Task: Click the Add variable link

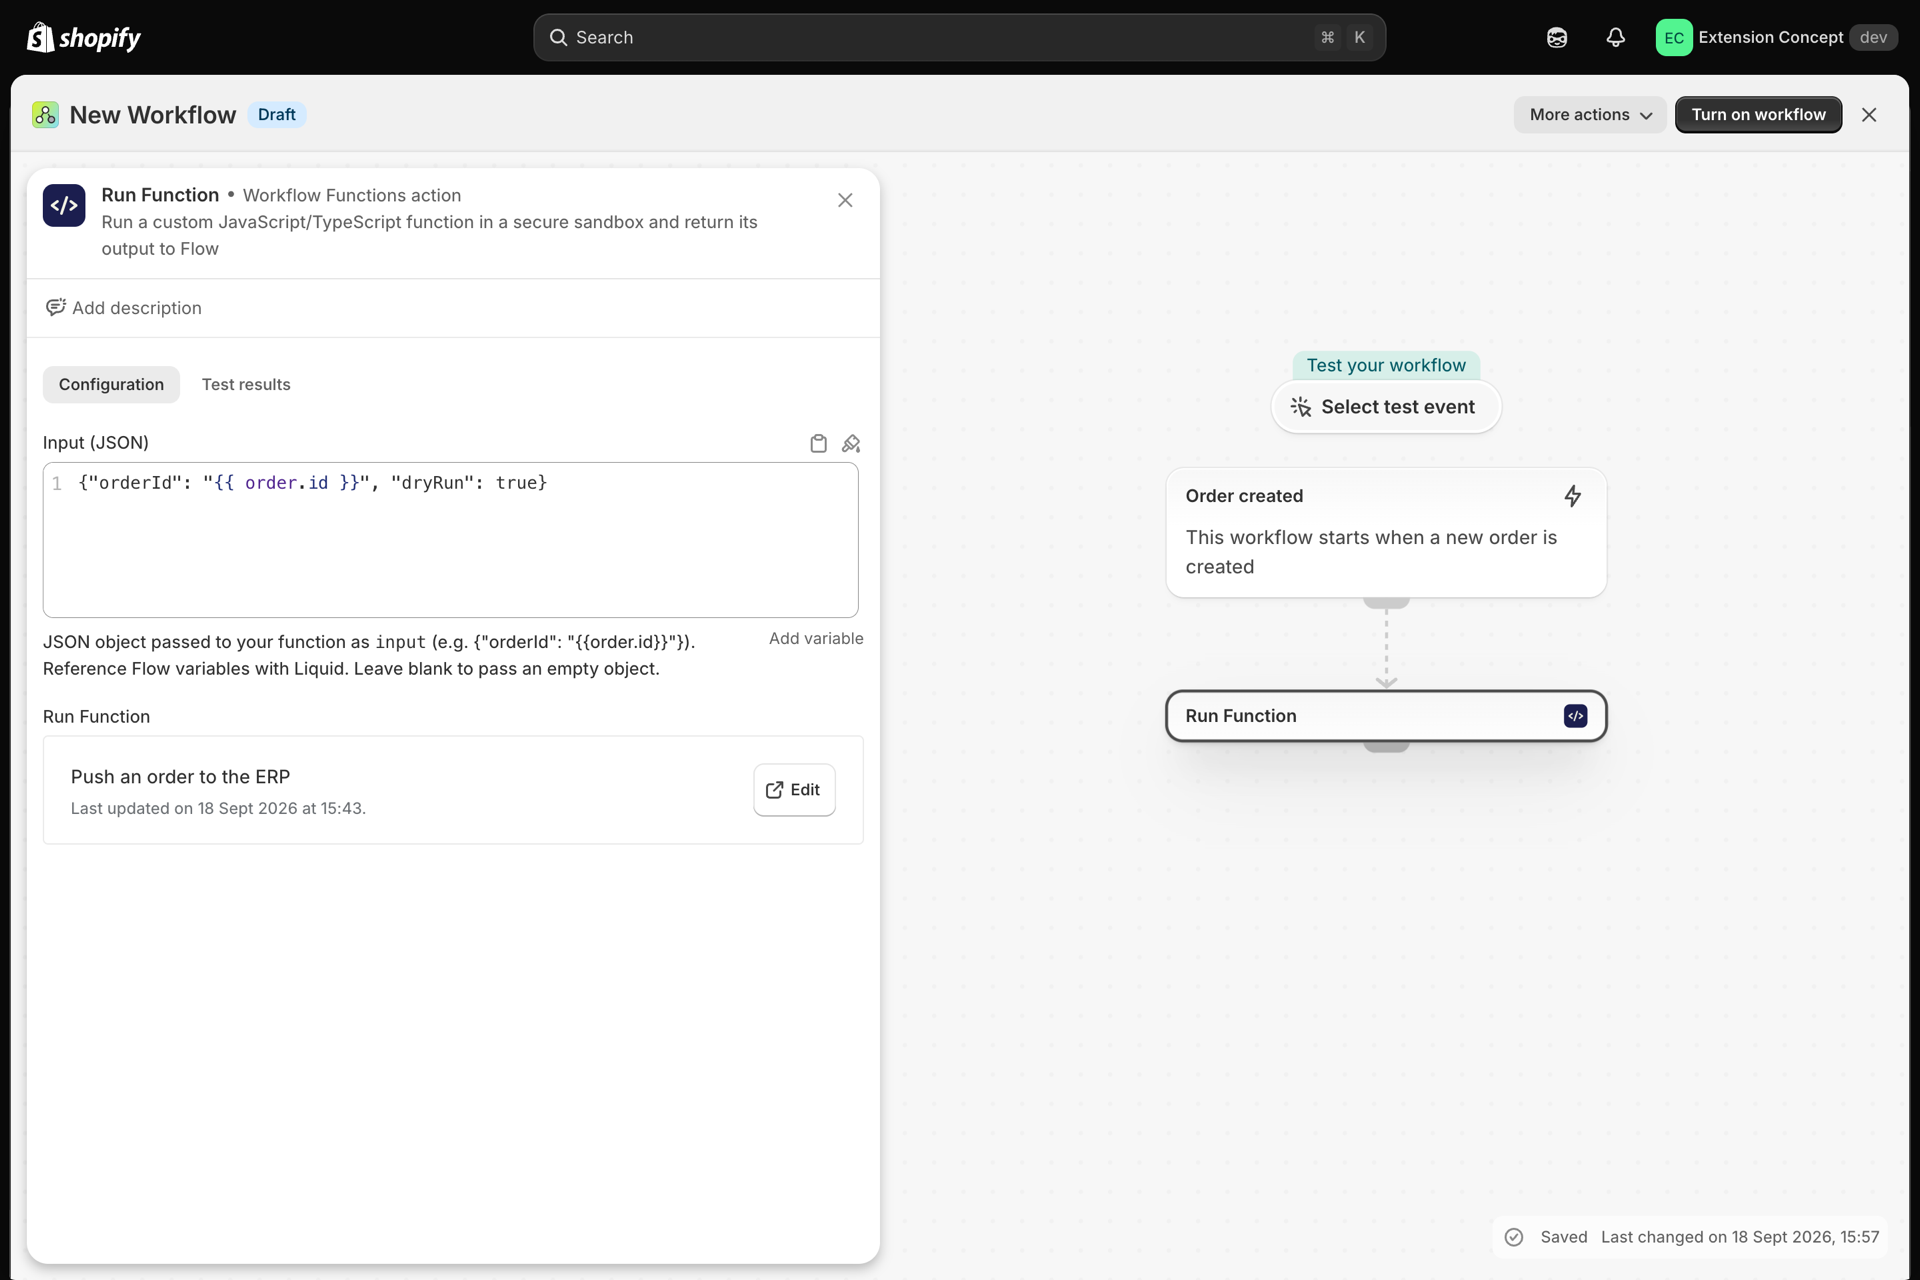Action: point(816,638)
